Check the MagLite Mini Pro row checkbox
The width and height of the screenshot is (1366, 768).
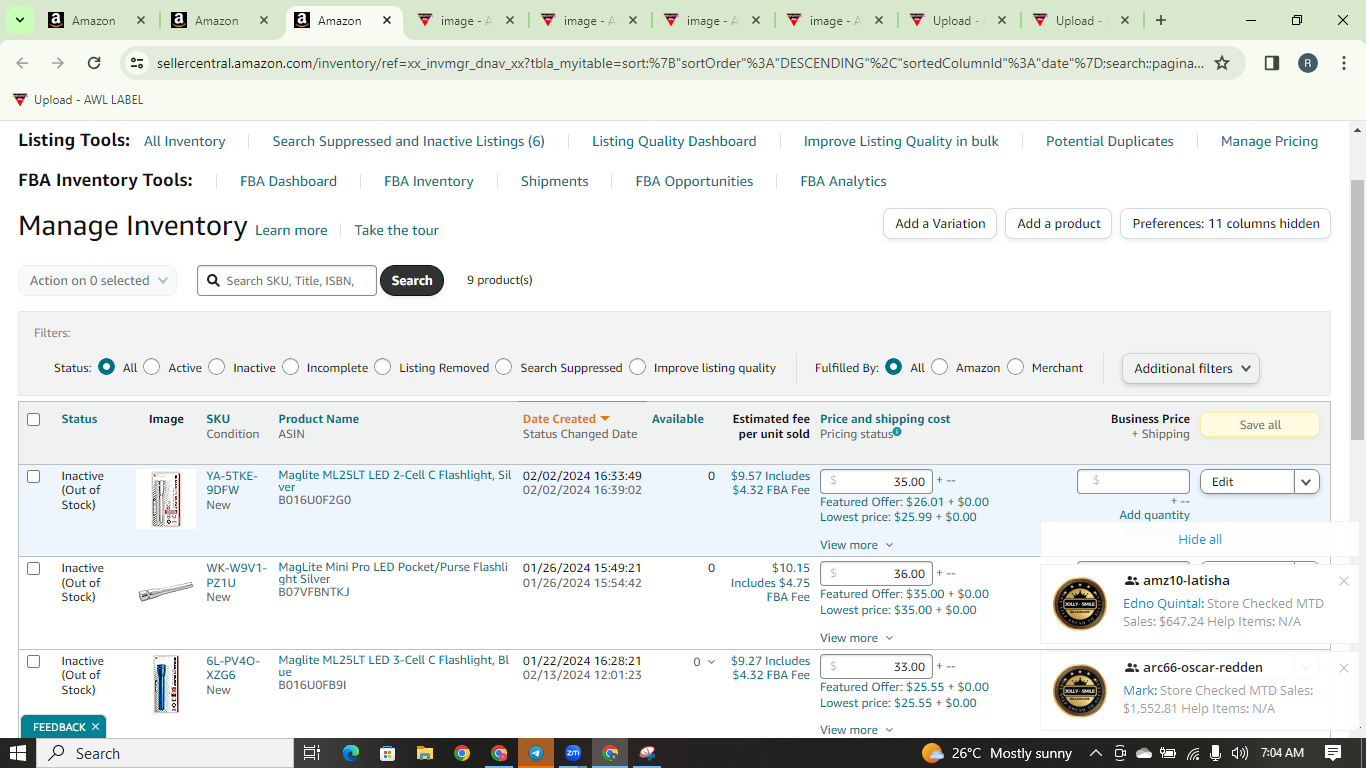(x=33, y=568)
